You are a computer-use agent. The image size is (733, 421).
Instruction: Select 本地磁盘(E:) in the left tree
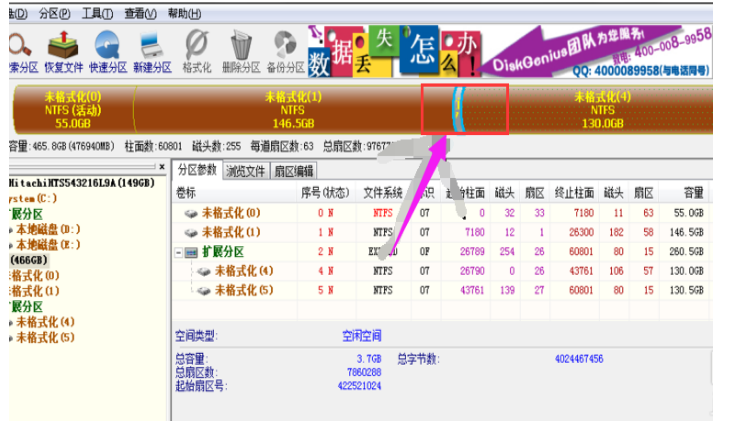tap(48, 245)
